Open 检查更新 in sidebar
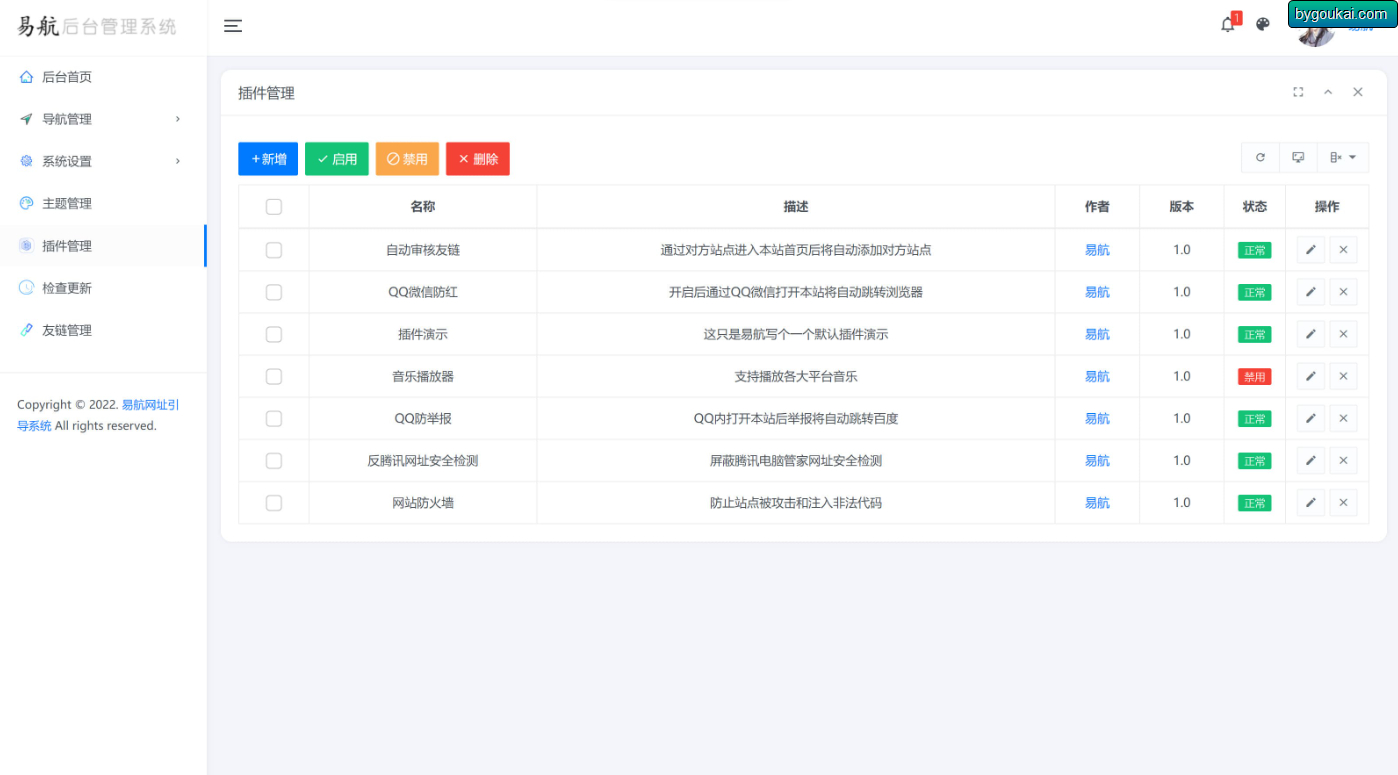The image size is (1398, 775). pyautogui.click(x=103, y=288)
